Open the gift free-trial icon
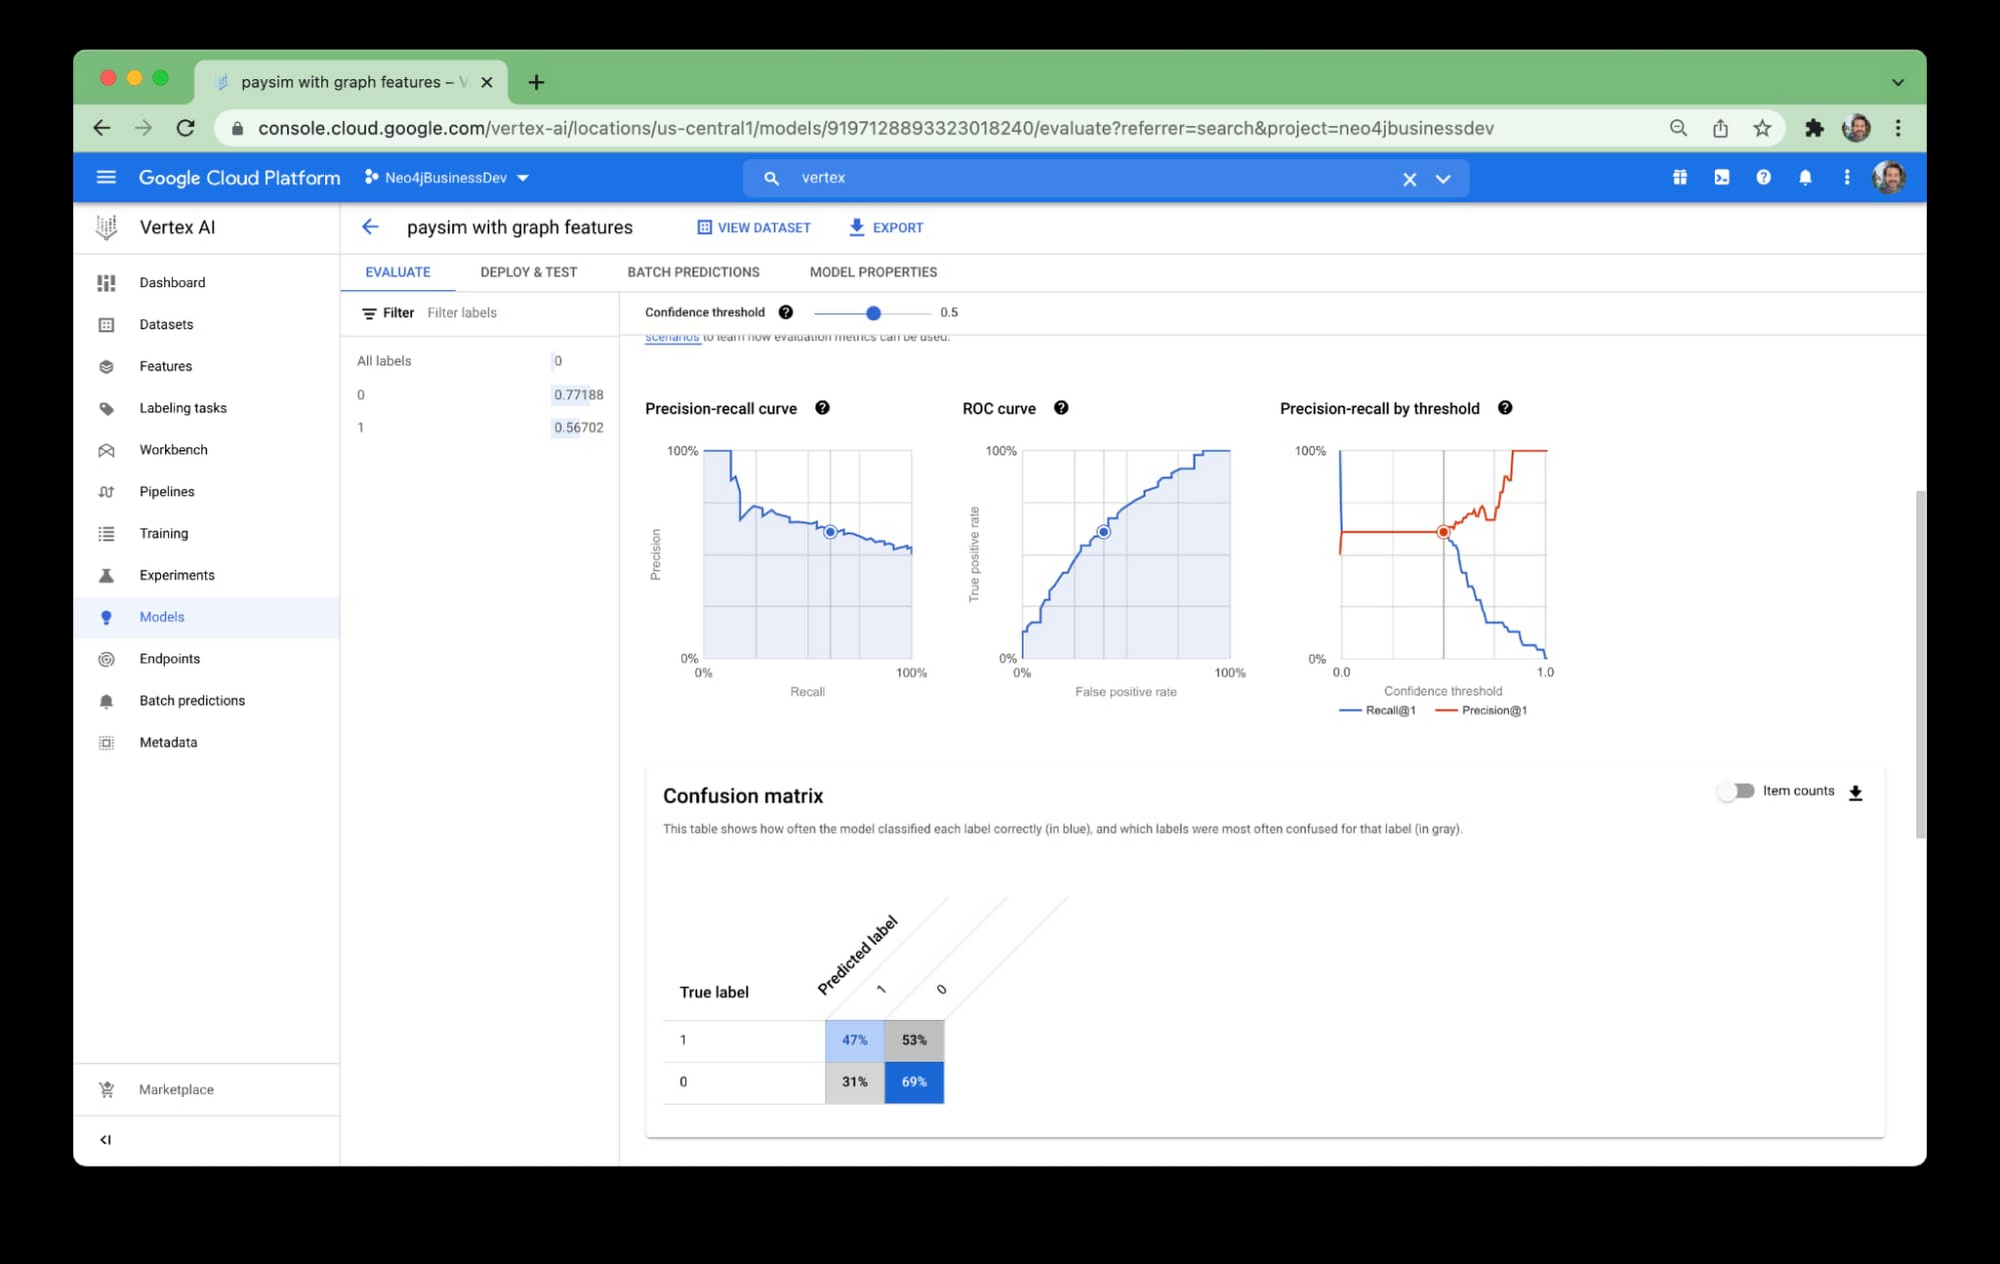Viewport: 2000px width, 1264px height. 1680,177
